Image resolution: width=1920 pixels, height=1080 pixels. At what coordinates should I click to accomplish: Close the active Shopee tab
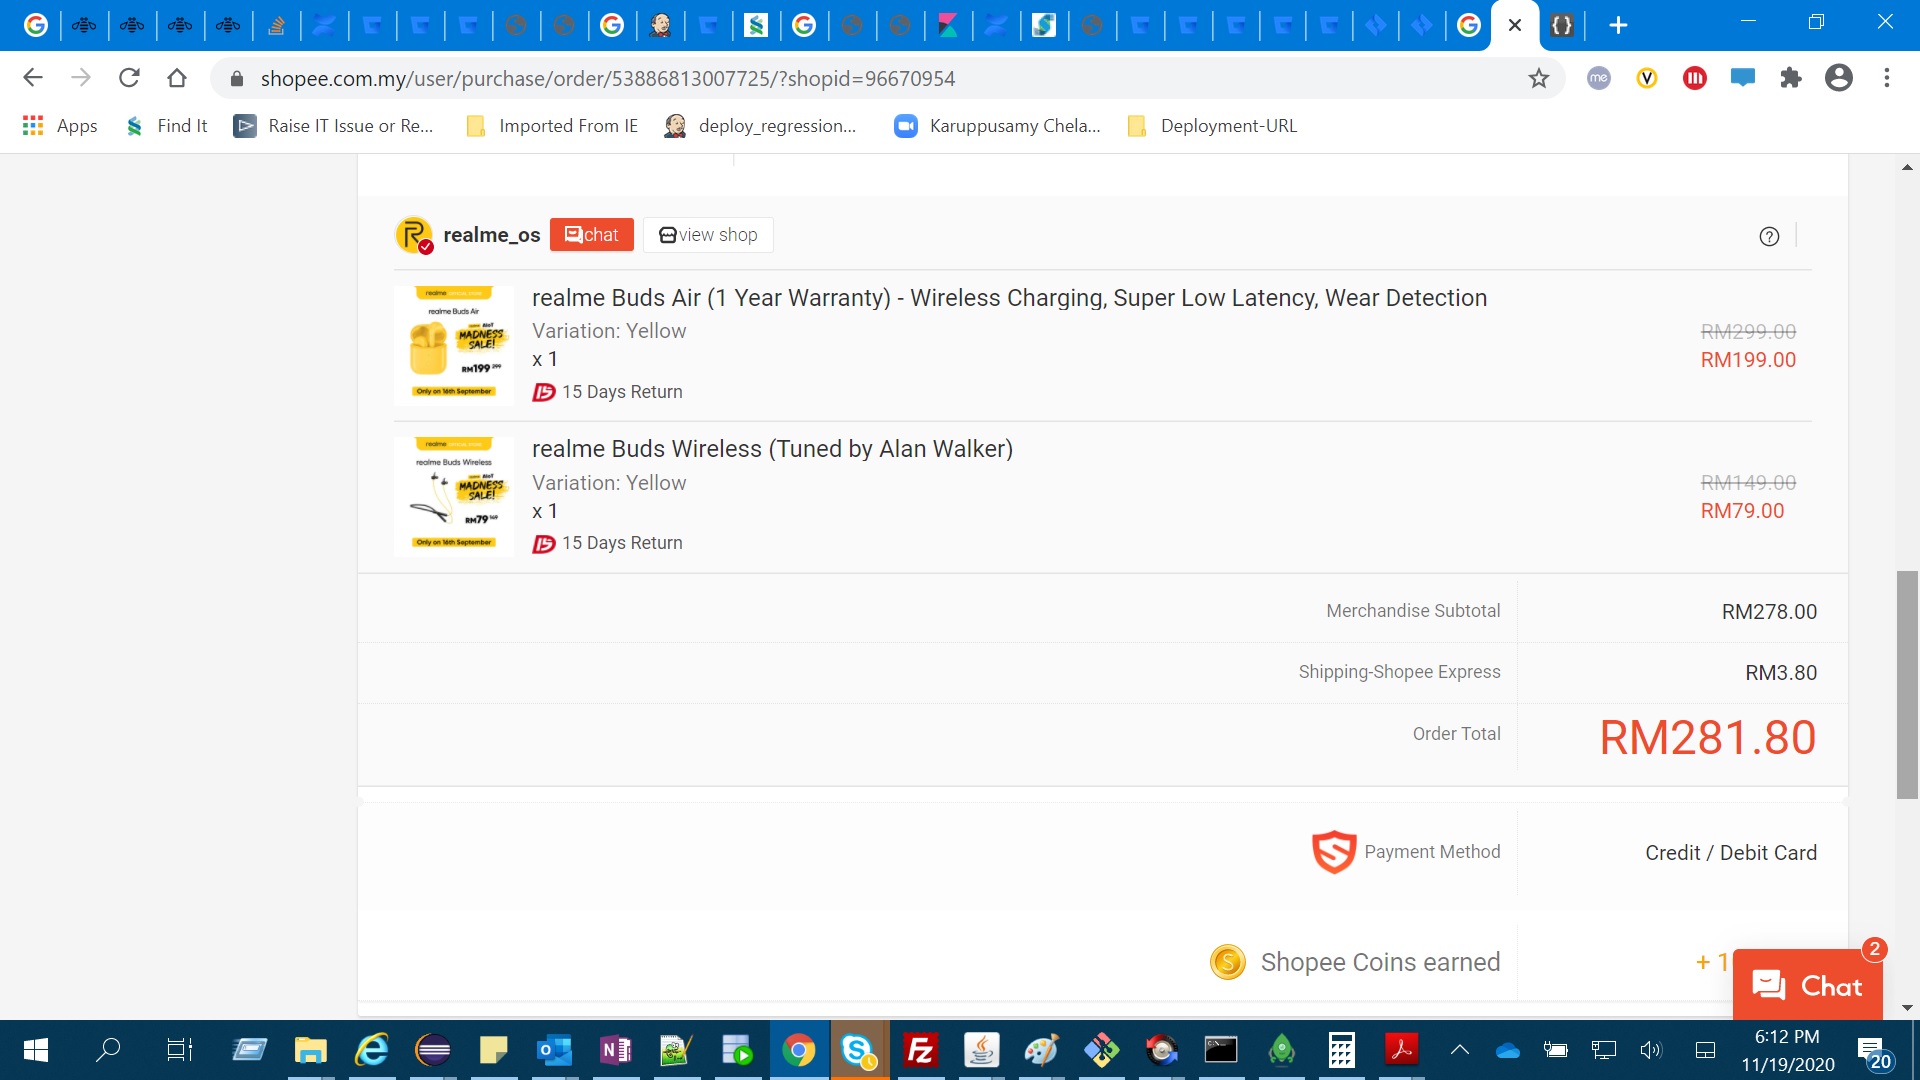[x=1515, y=25]
